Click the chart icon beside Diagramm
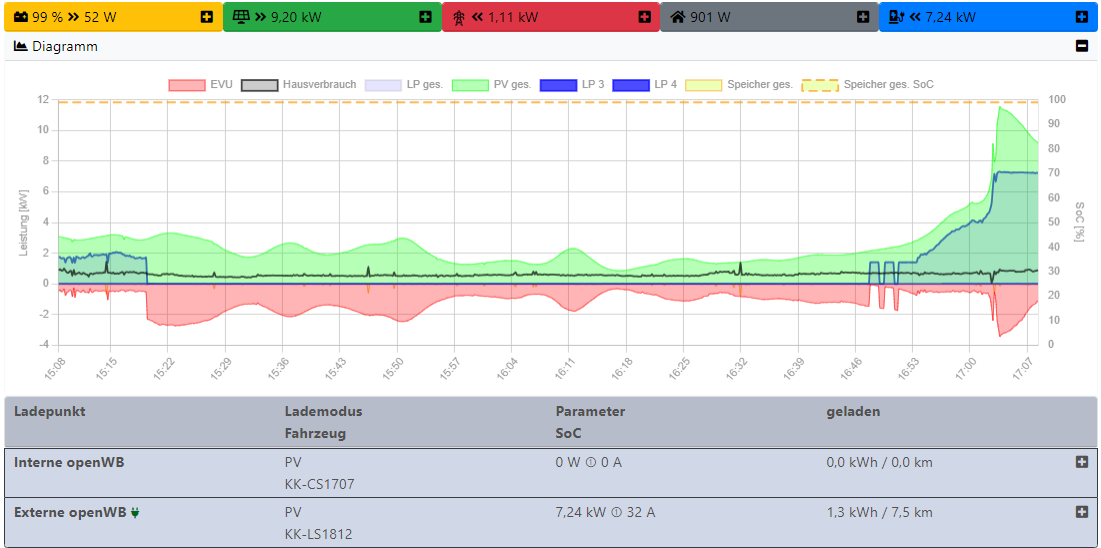 (x=20, y=46)
